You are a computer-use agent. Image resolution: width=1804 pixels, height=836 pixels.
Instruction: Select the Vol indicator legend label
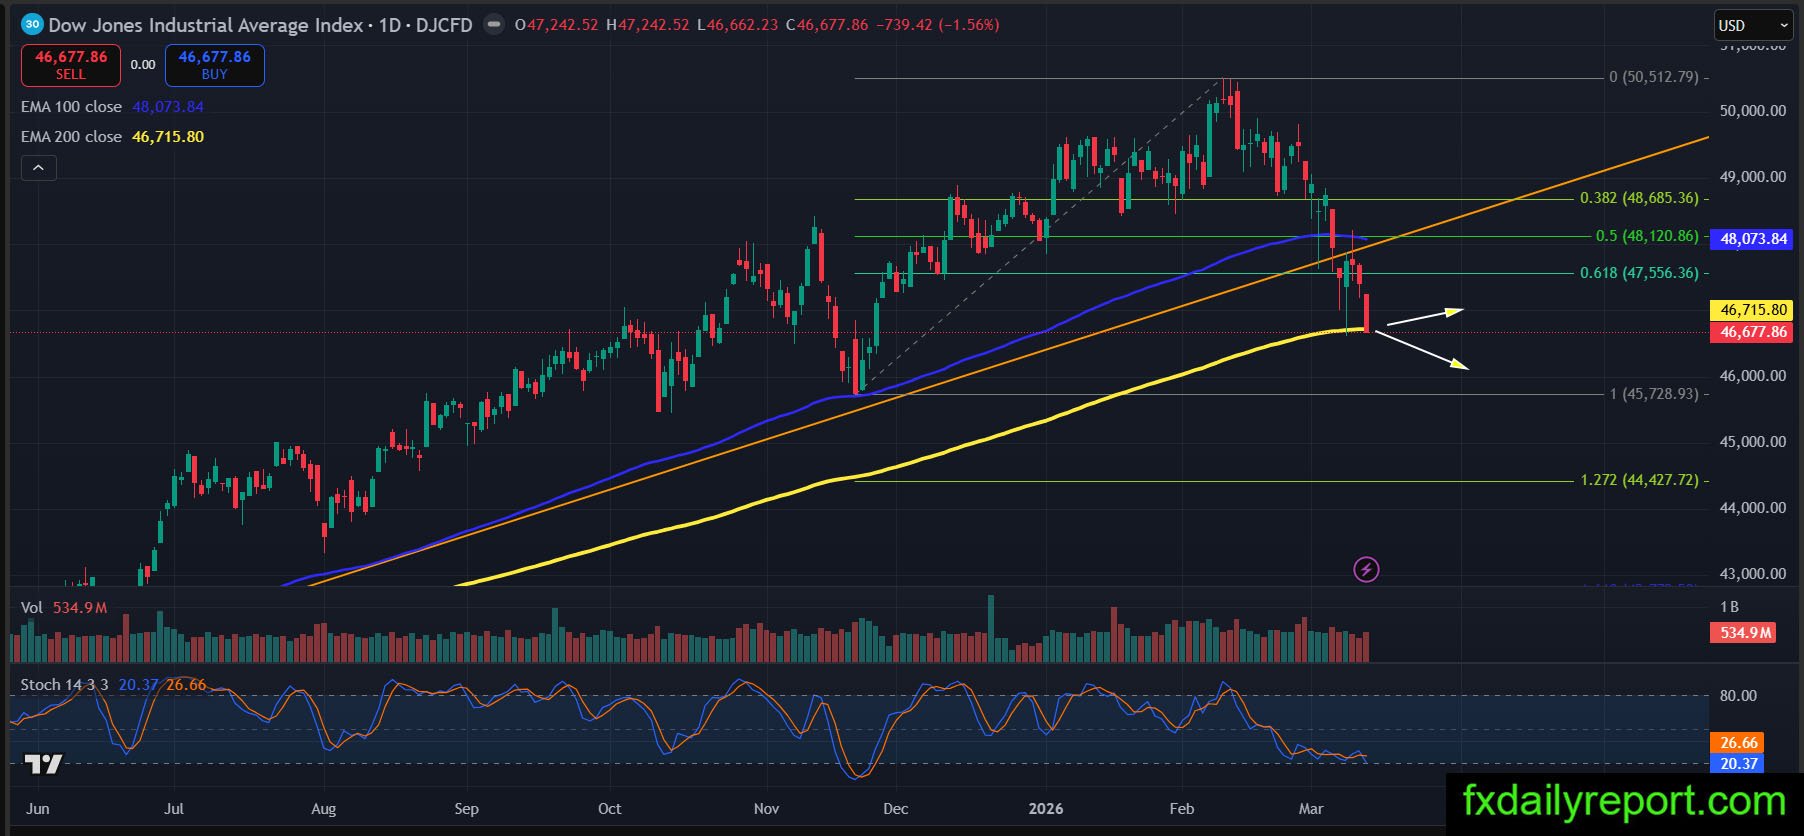[32, 608]
